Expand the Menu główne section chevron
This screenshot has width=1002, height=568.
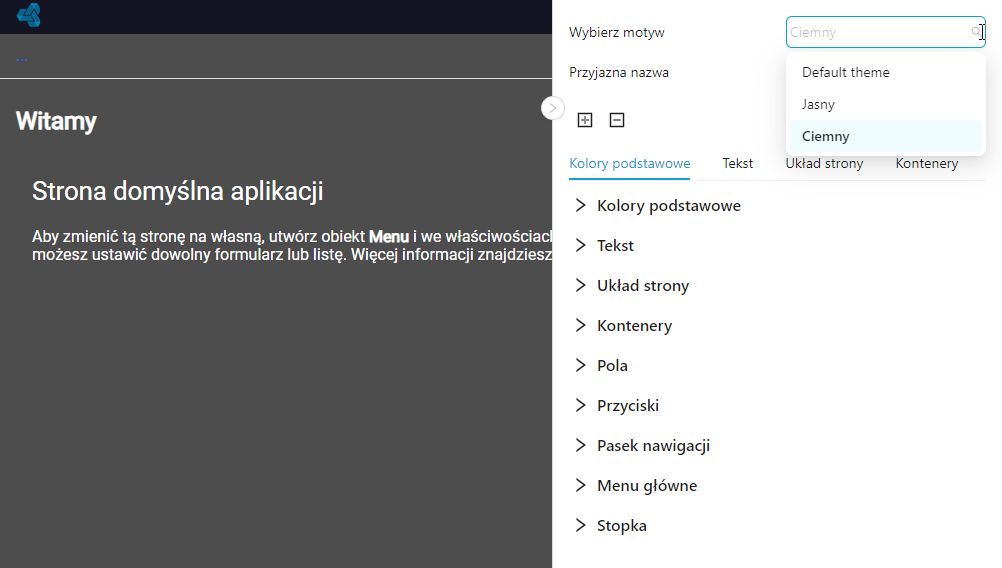pyautogui.click(x=580, y=485)
